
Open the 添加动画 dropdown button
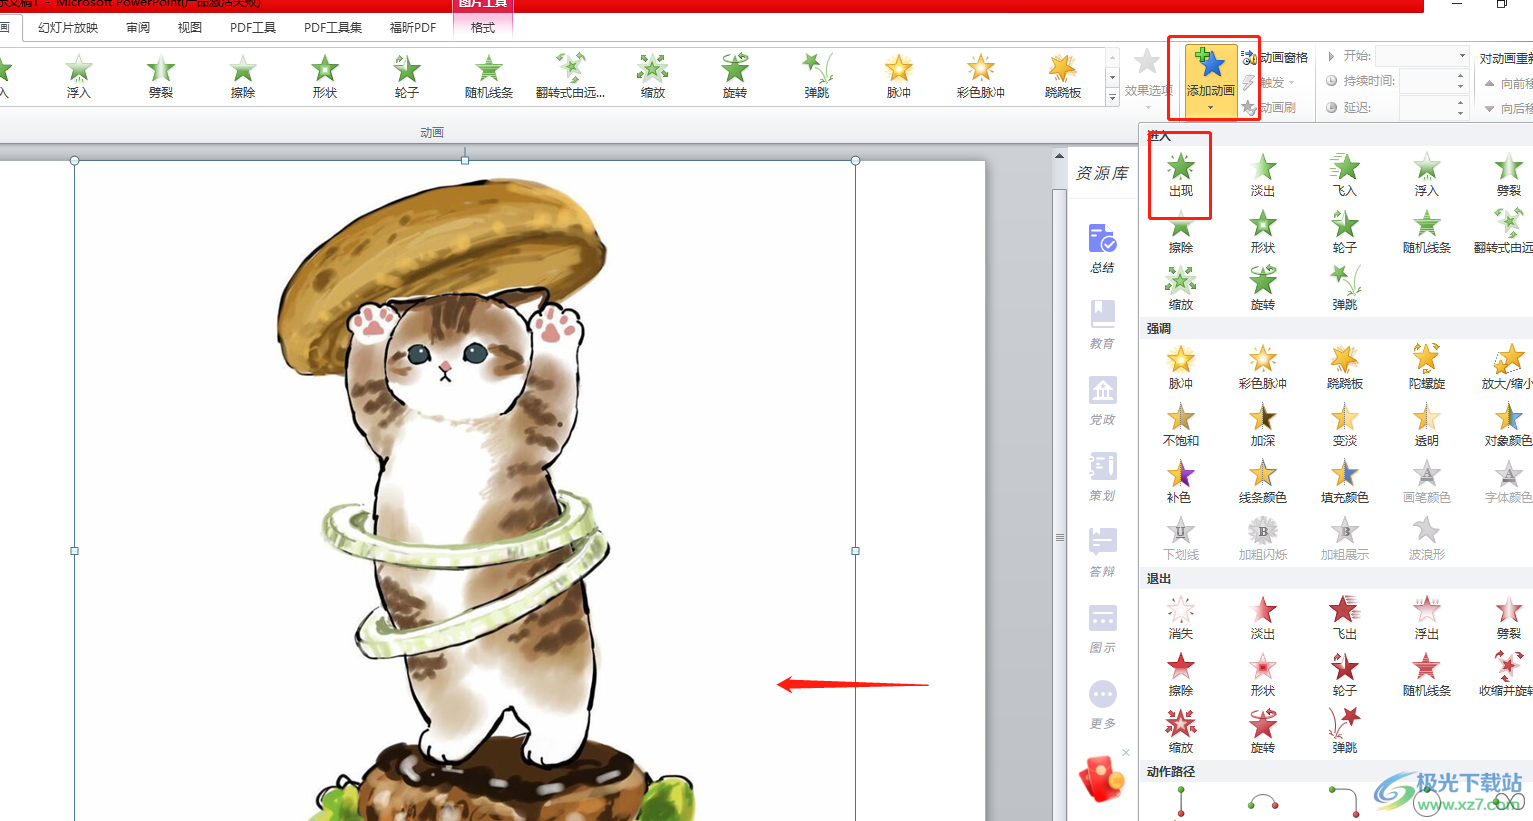(x=1211, y=80)
